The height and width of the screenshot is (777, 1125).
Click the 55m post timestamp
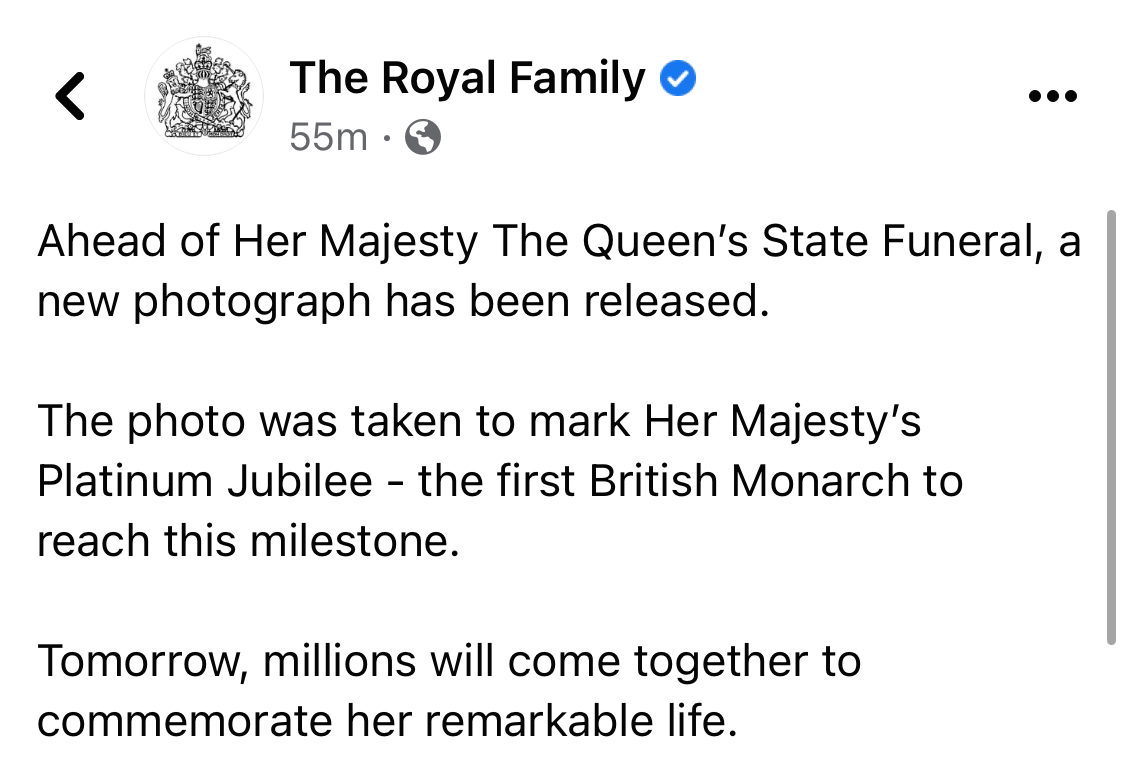(x=329, y=137)
